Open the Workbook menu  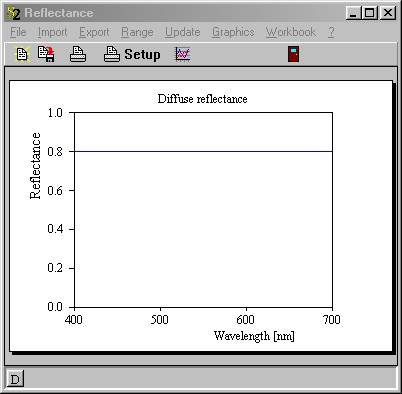pyautogui.click(x=291, y=32)
